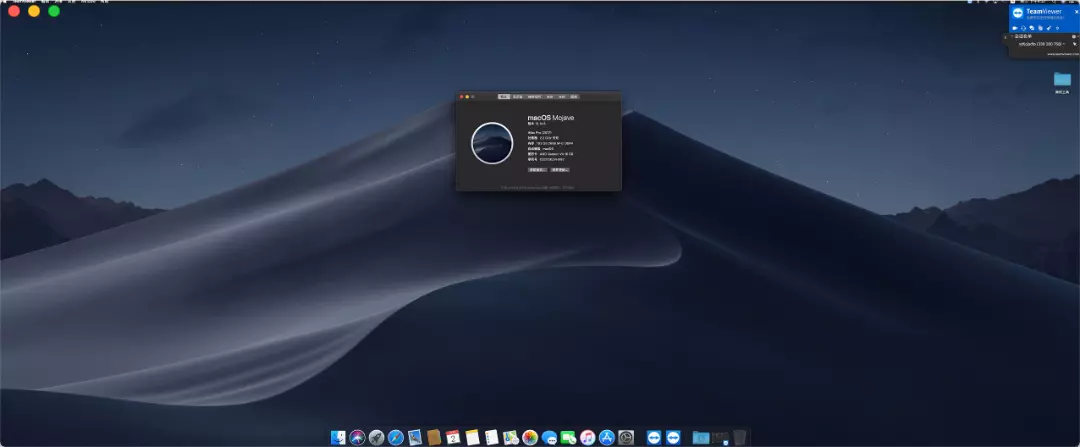Collapse the TeamViewer session list section
The width and height of the screenshot is (1080, 447).
(1011, 36)
